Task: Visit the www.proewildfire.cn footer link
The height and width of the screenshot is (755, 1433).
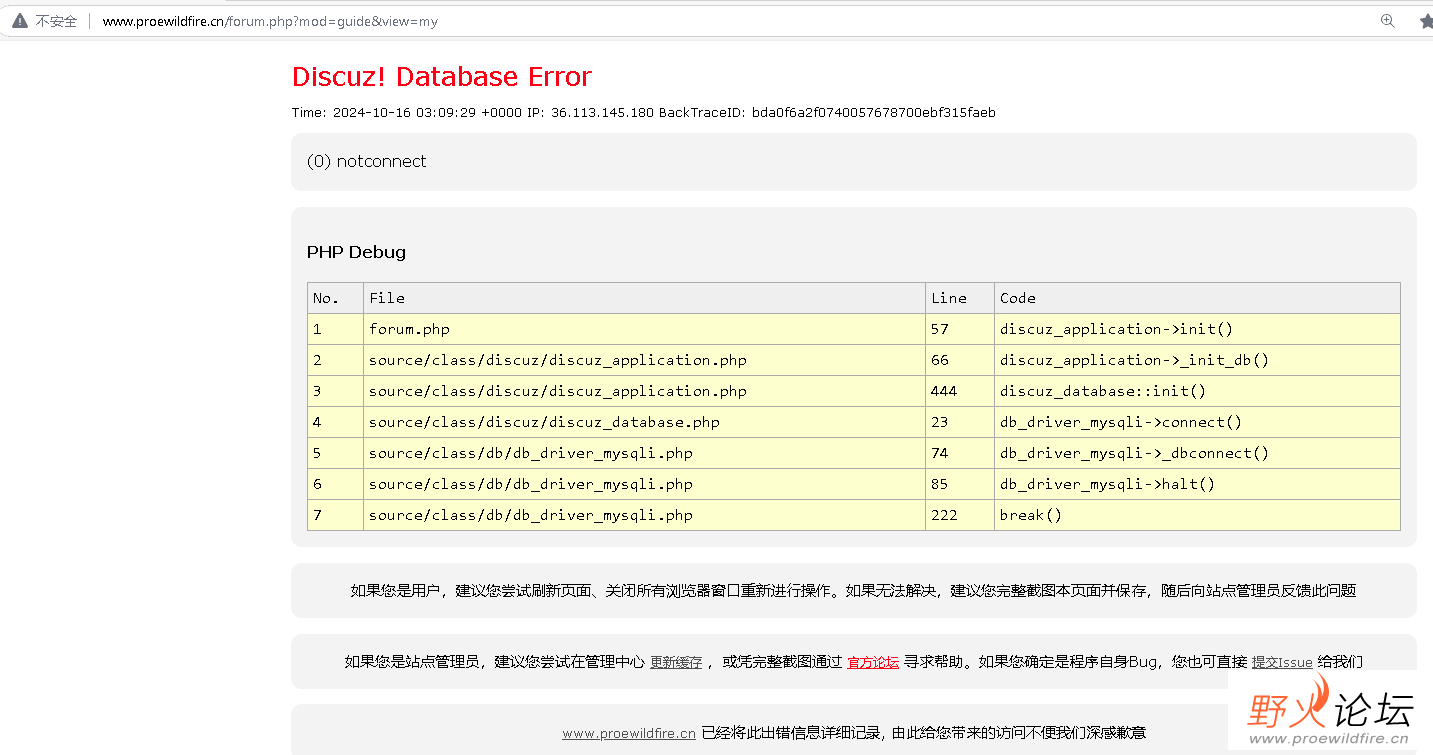Action: coord(629,733)
